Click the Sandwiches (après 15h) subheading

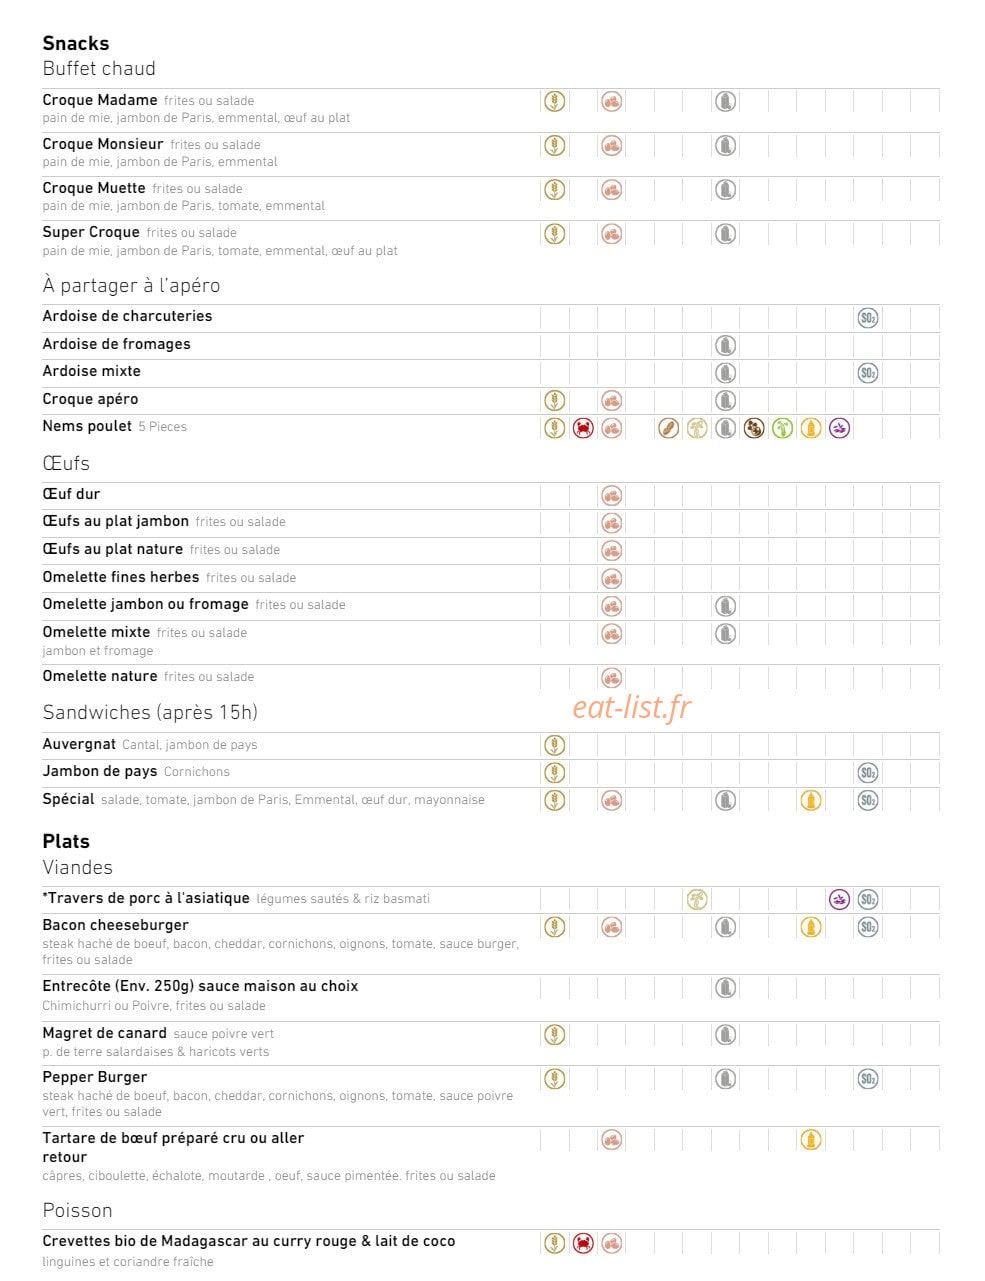click(x=150, y=712)
